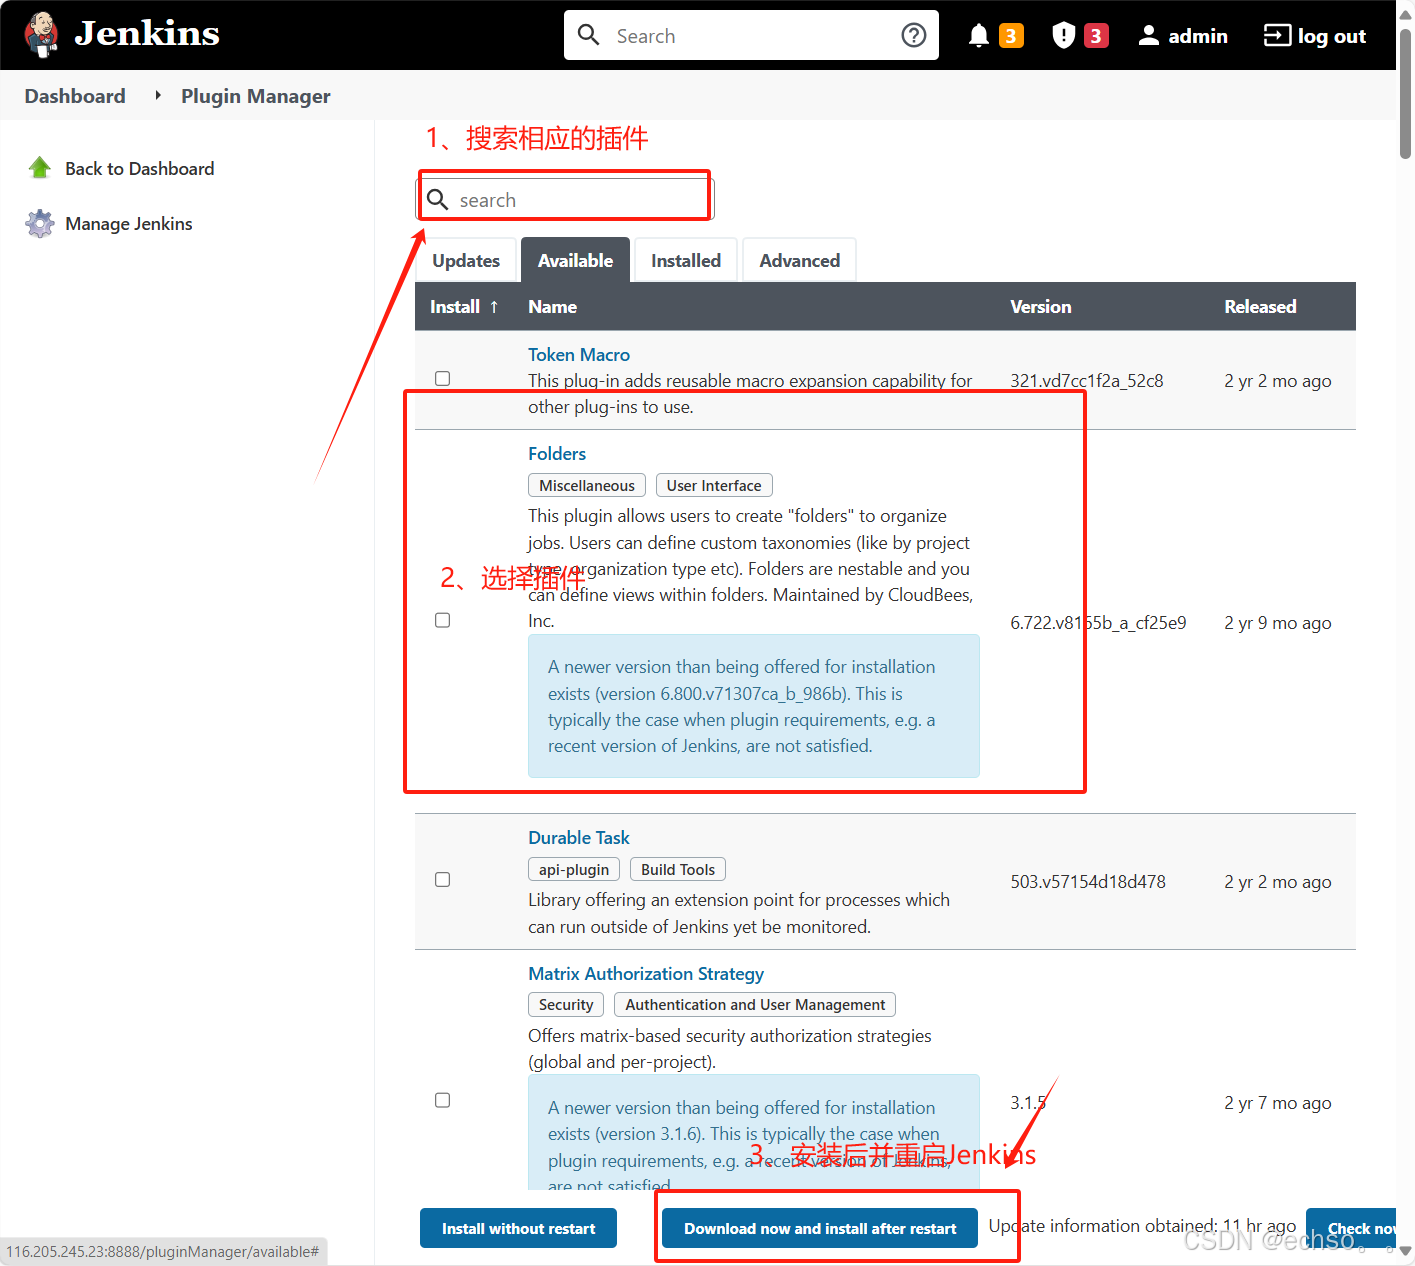Image resolution: width=1415 pixels, height=1266 pixels.
Task: Sort by Version column header
Action: [1040, 307]
